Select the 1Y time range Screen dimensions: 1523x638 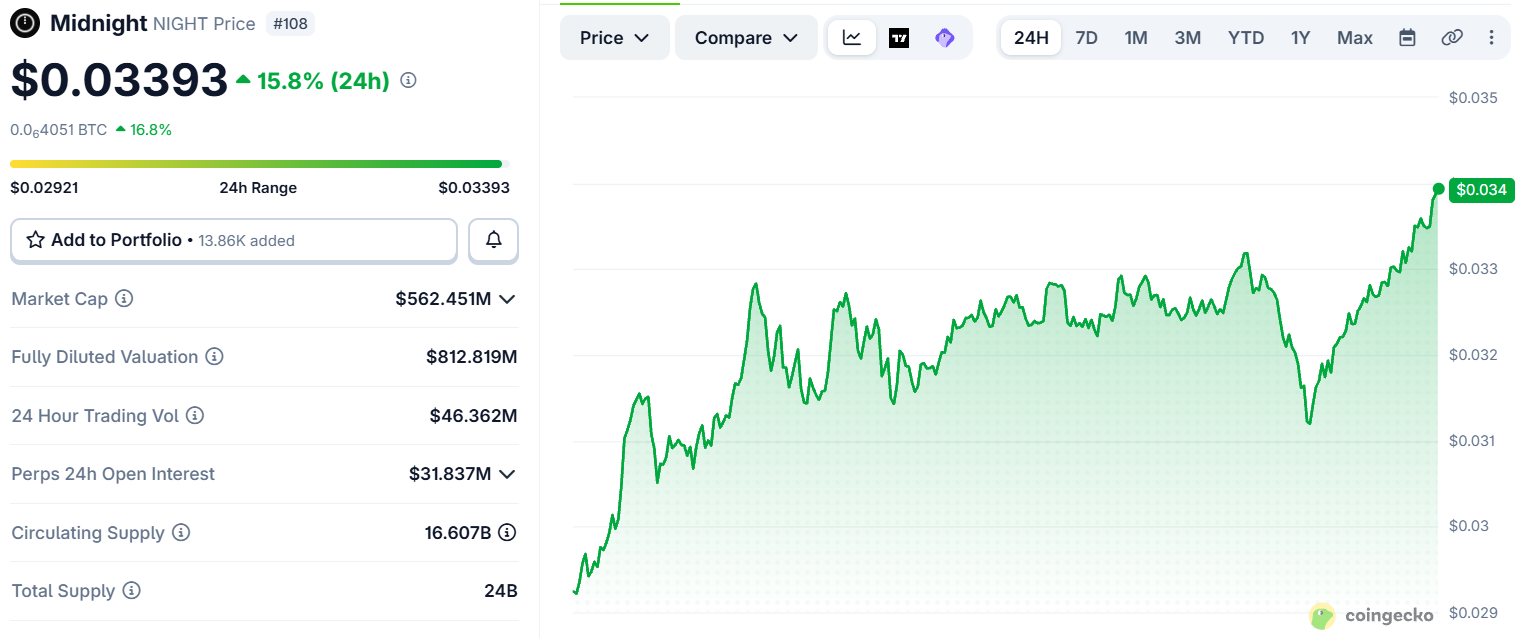point(1300,38)
